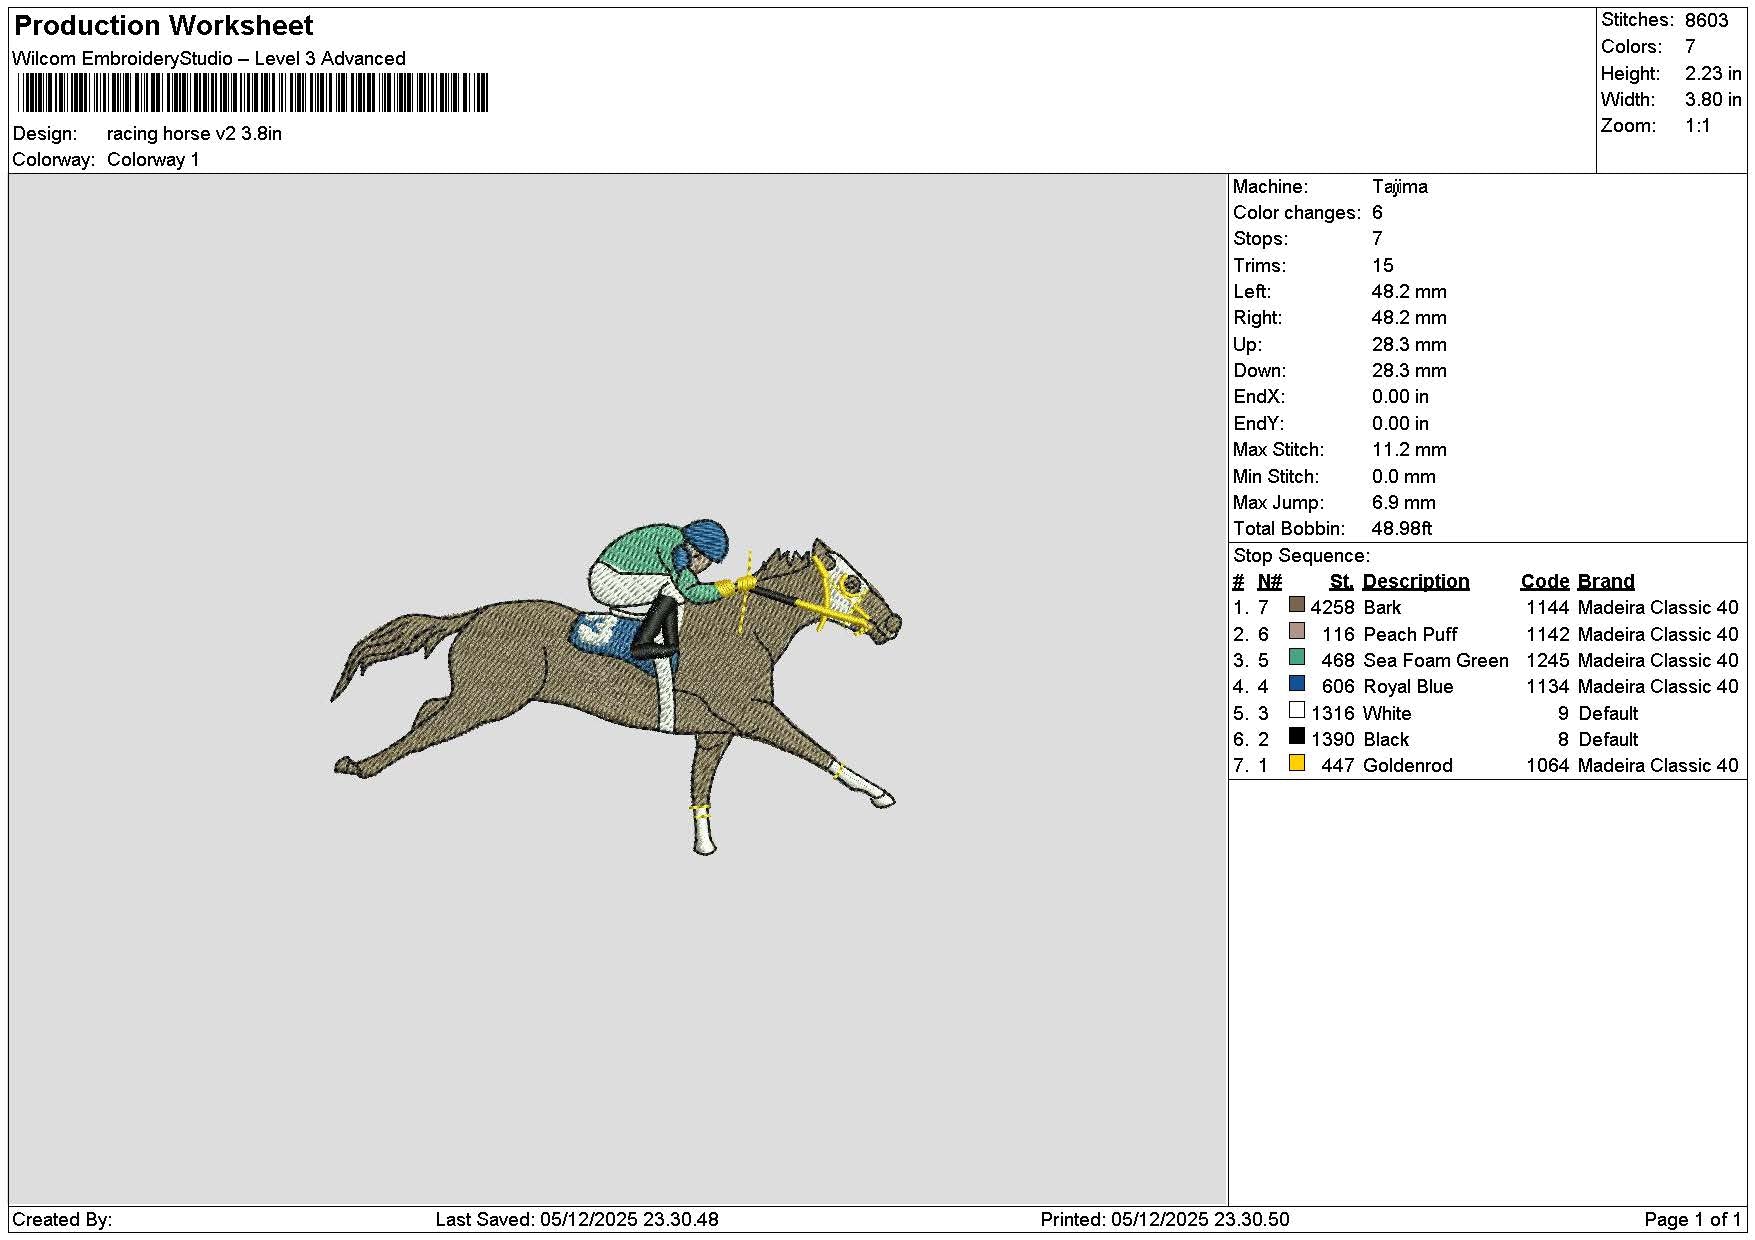The image size is (1755, 1240).
Task: Click the height value '2.23 in'
Action: [1712, 73]
